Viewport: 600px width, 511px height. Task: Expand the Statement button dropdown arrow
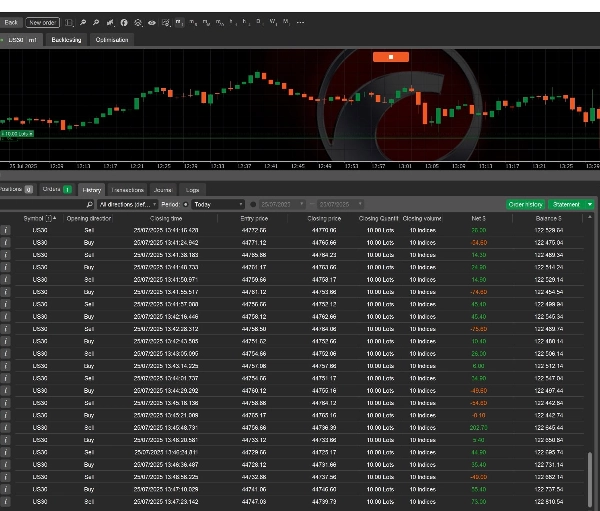pyautogui.click(x=590, y=204)
